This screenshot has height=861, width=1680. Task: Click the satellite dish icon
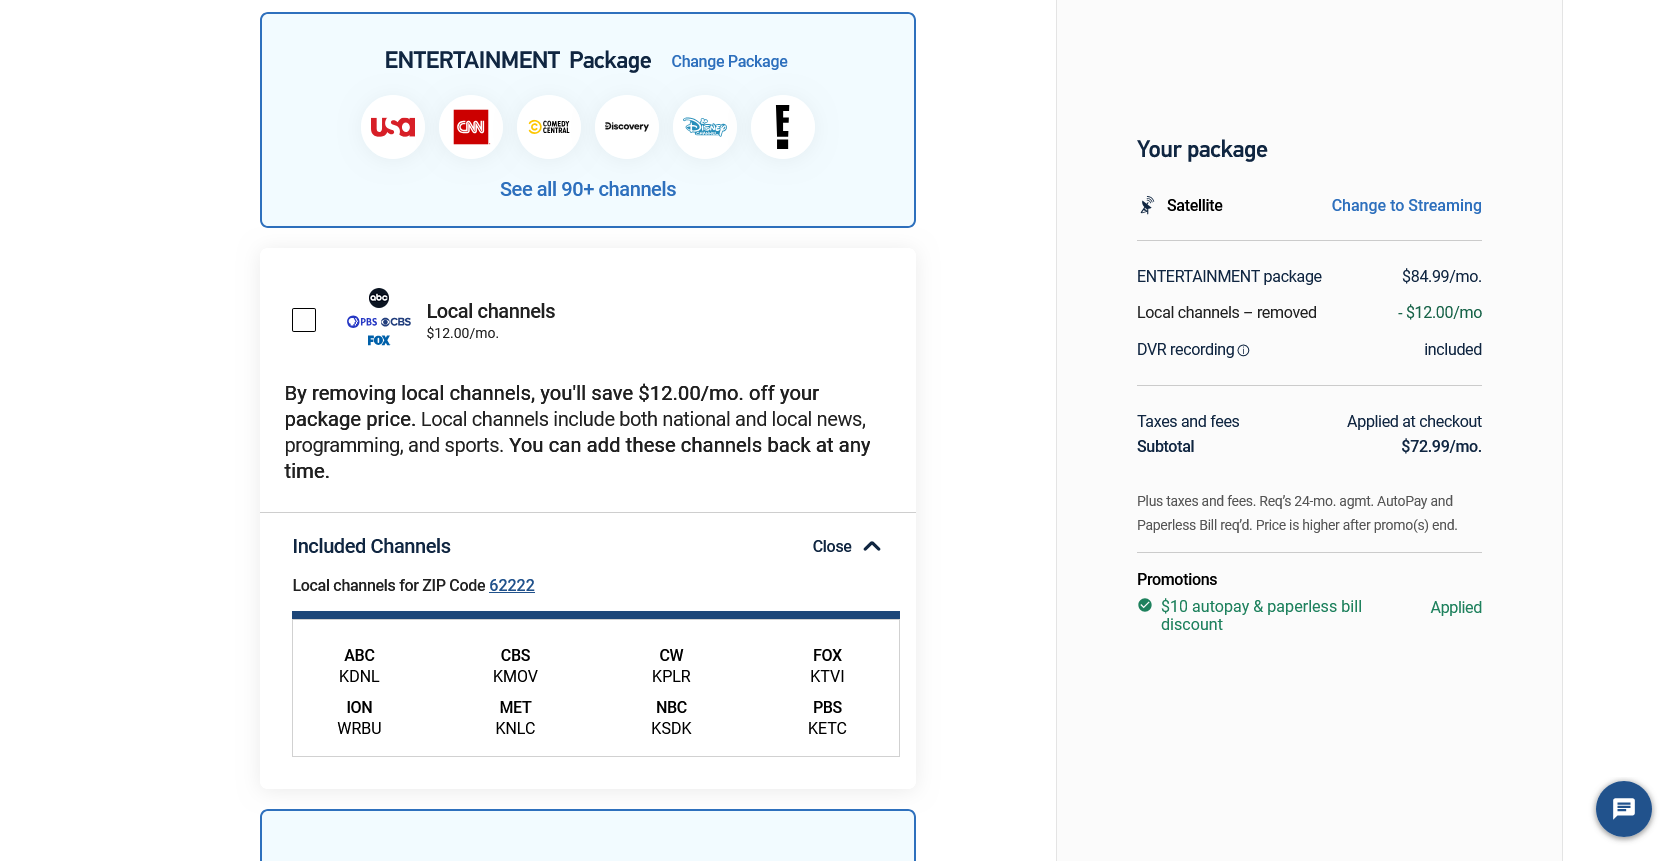[1147, 205]
